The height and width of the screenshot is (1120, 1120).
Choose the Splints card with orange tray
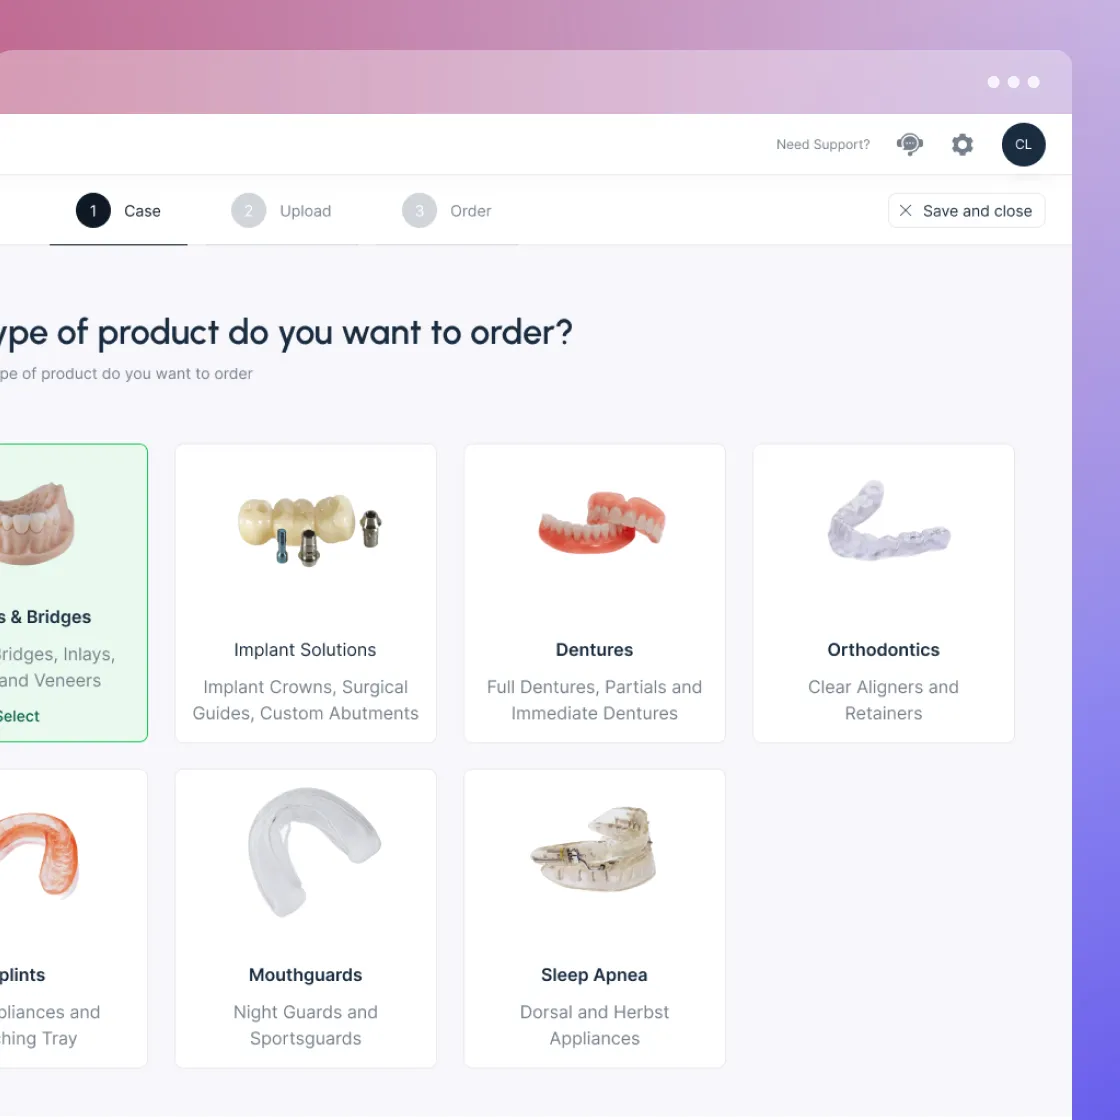[x=73, y=918]
